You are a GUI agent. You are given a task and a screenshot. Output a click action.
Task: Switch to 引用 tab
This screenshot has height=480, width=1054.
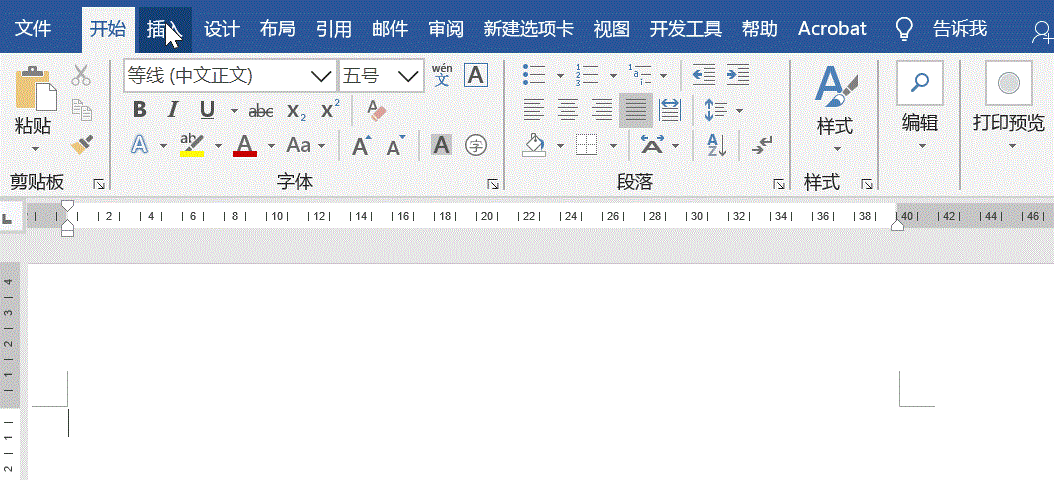[x=333, y=29]
